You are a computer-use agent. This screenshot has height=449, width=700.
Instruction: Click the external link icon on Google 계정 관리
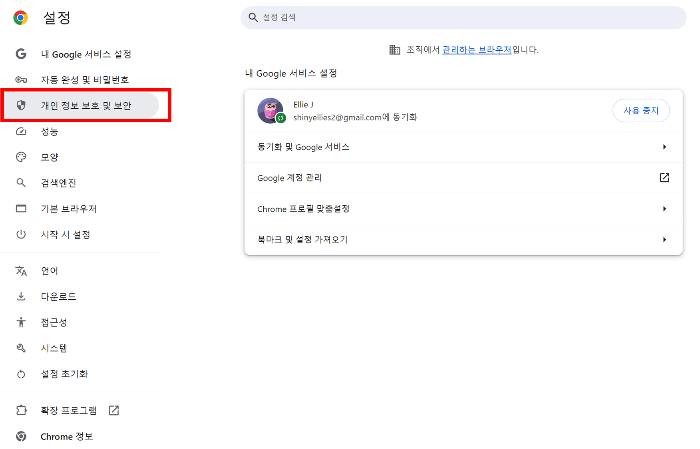[x=664, y=178]
